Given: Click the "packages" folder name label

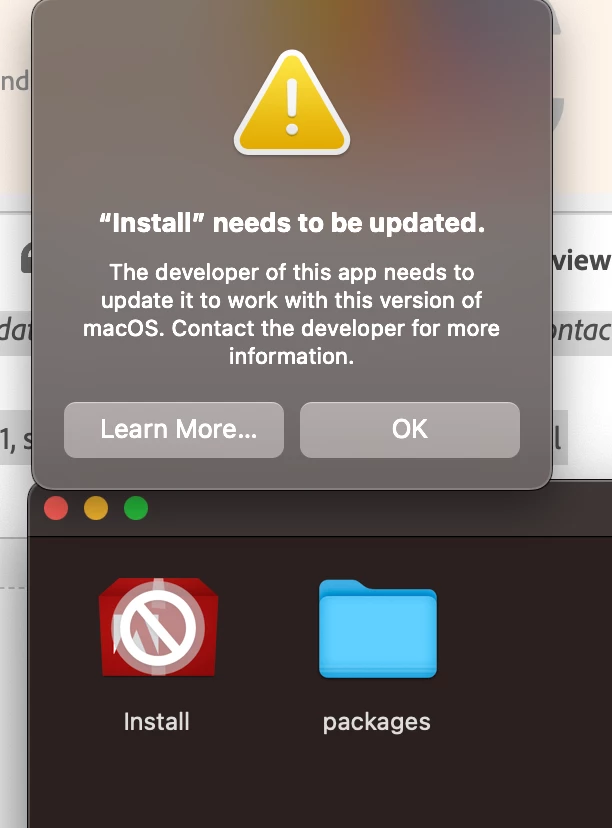Looking at the screenshot, I should pyautogui.click(x=376, y=722).
